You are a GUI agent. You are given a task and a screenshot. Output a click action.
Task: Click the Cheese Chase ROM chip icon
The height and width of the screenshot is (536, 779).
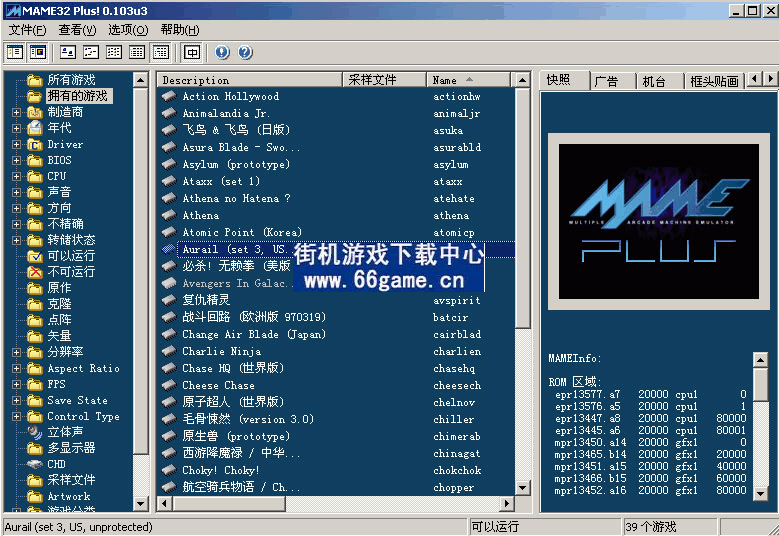pyautogui.click(x=169, y=385)
